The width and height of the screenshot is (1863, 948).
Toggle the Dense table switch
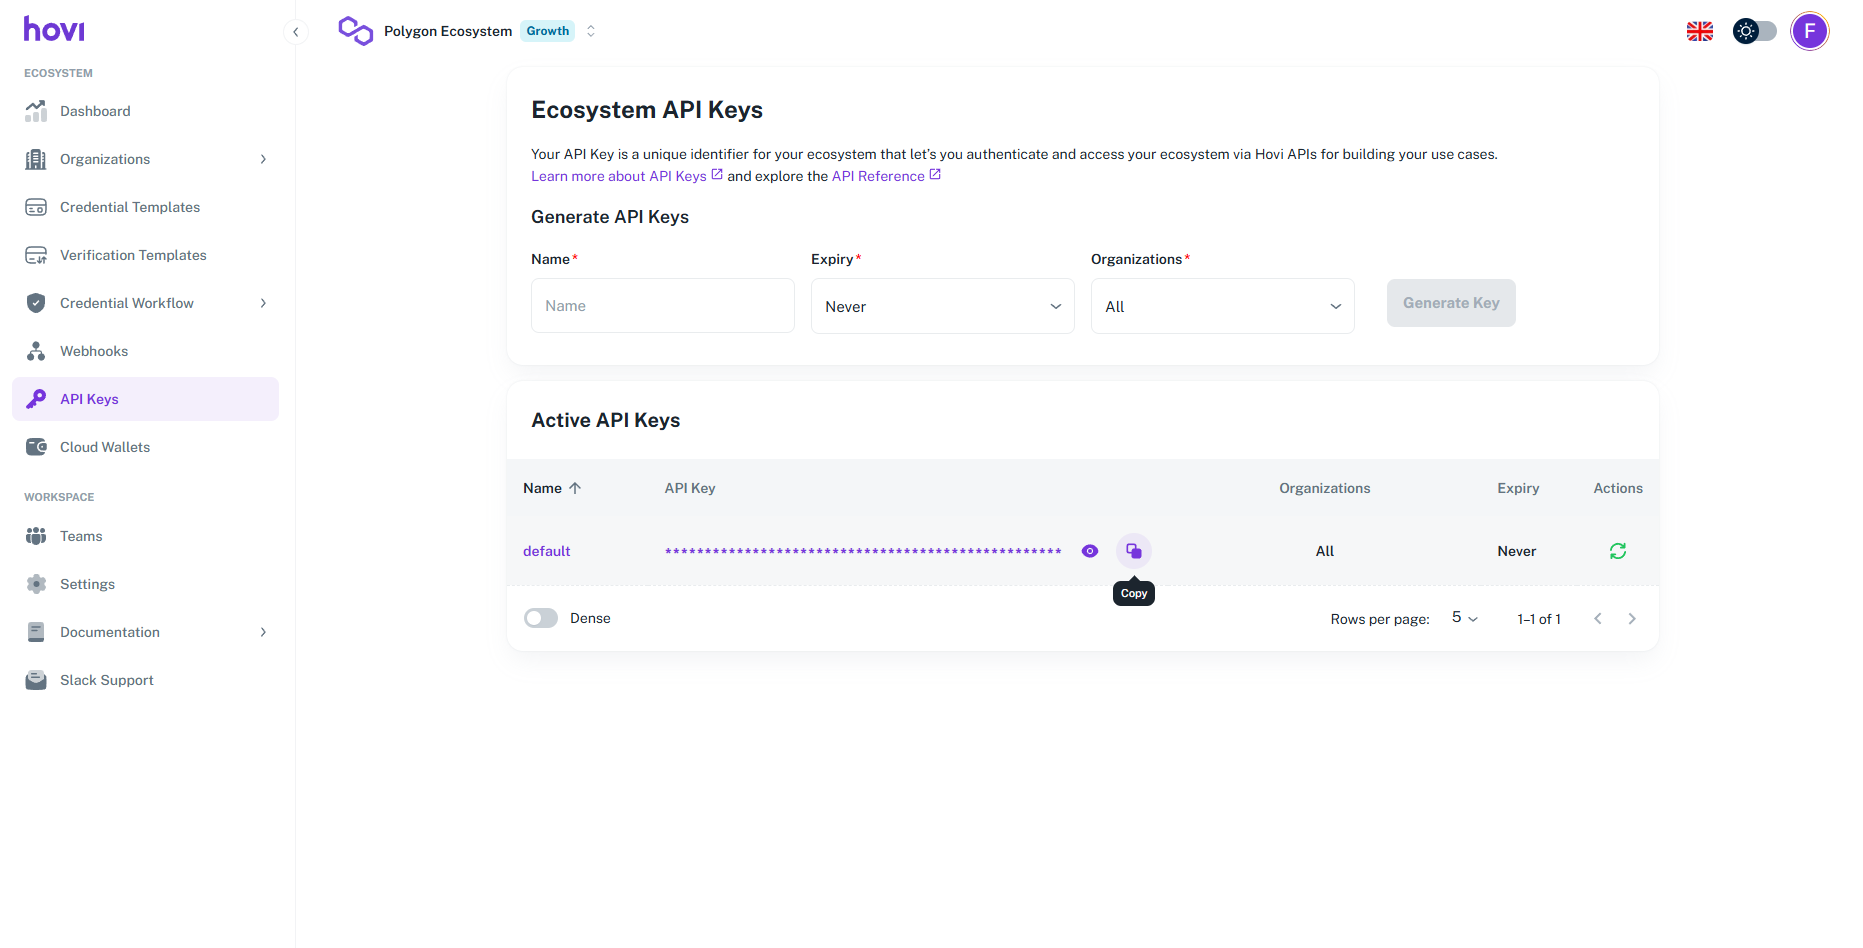pos(541,618)
